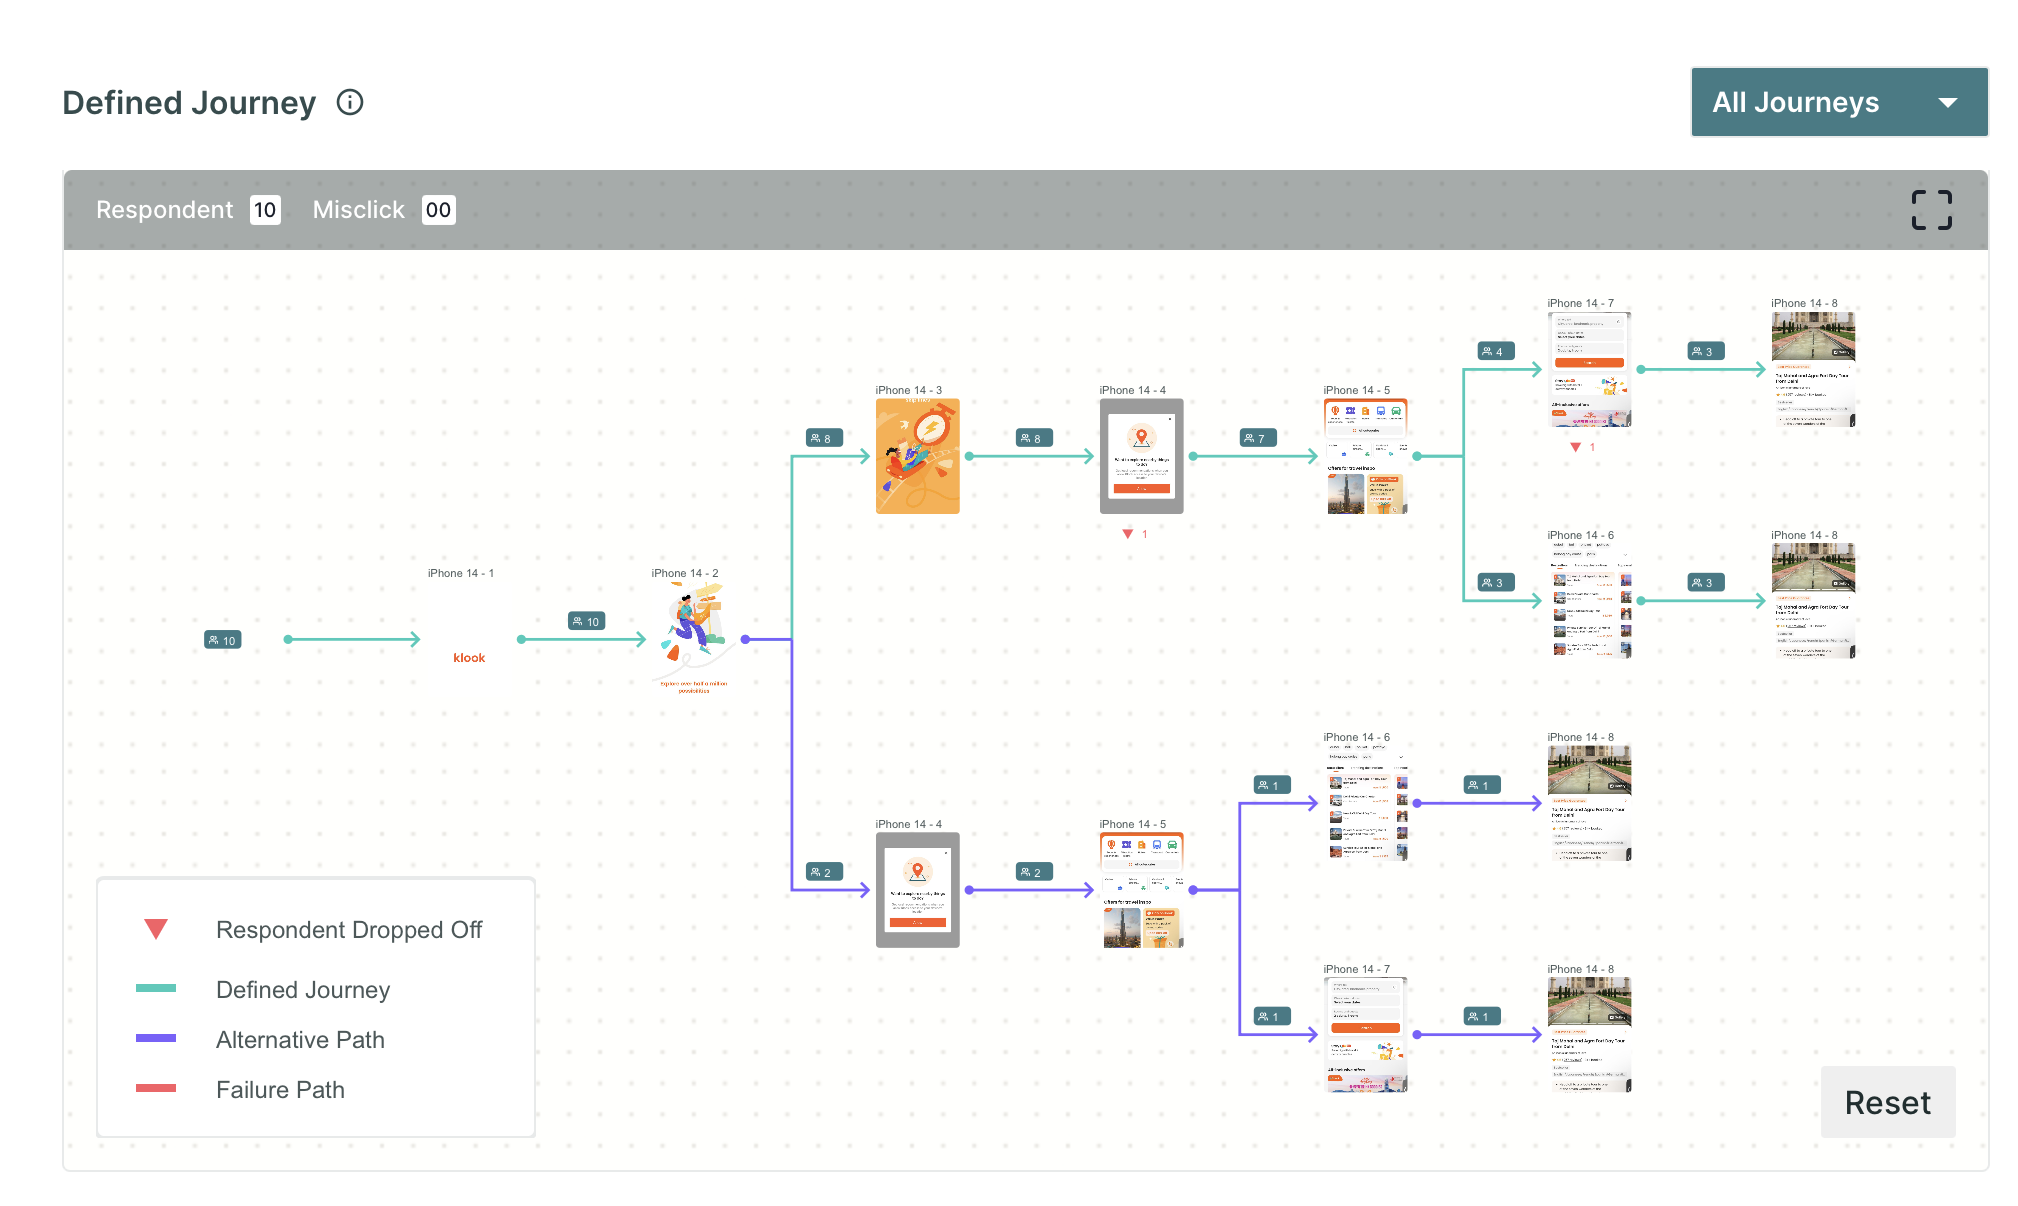Click the fullscreen expand icon
This screenshot has width=2018, height=1206.
pos(1931,210)
